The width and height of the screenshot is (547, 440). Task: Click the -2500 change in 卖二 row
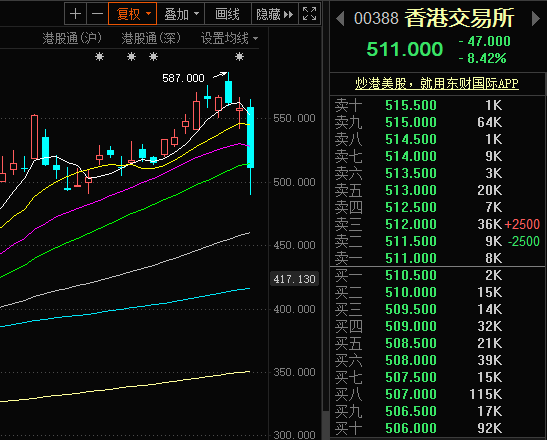pyautogui.click(x=523, y=241)
